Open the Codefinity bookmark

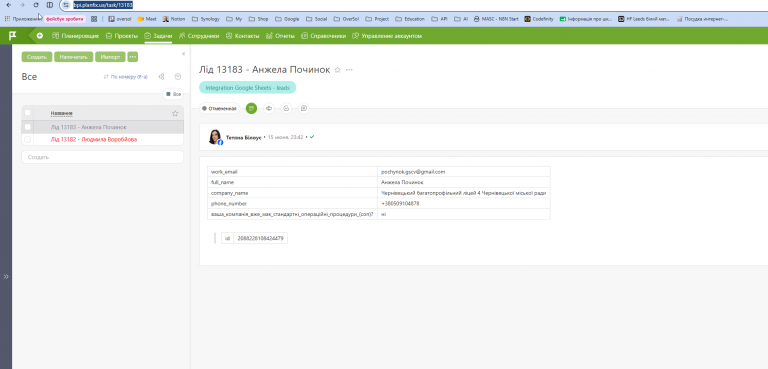538,19
